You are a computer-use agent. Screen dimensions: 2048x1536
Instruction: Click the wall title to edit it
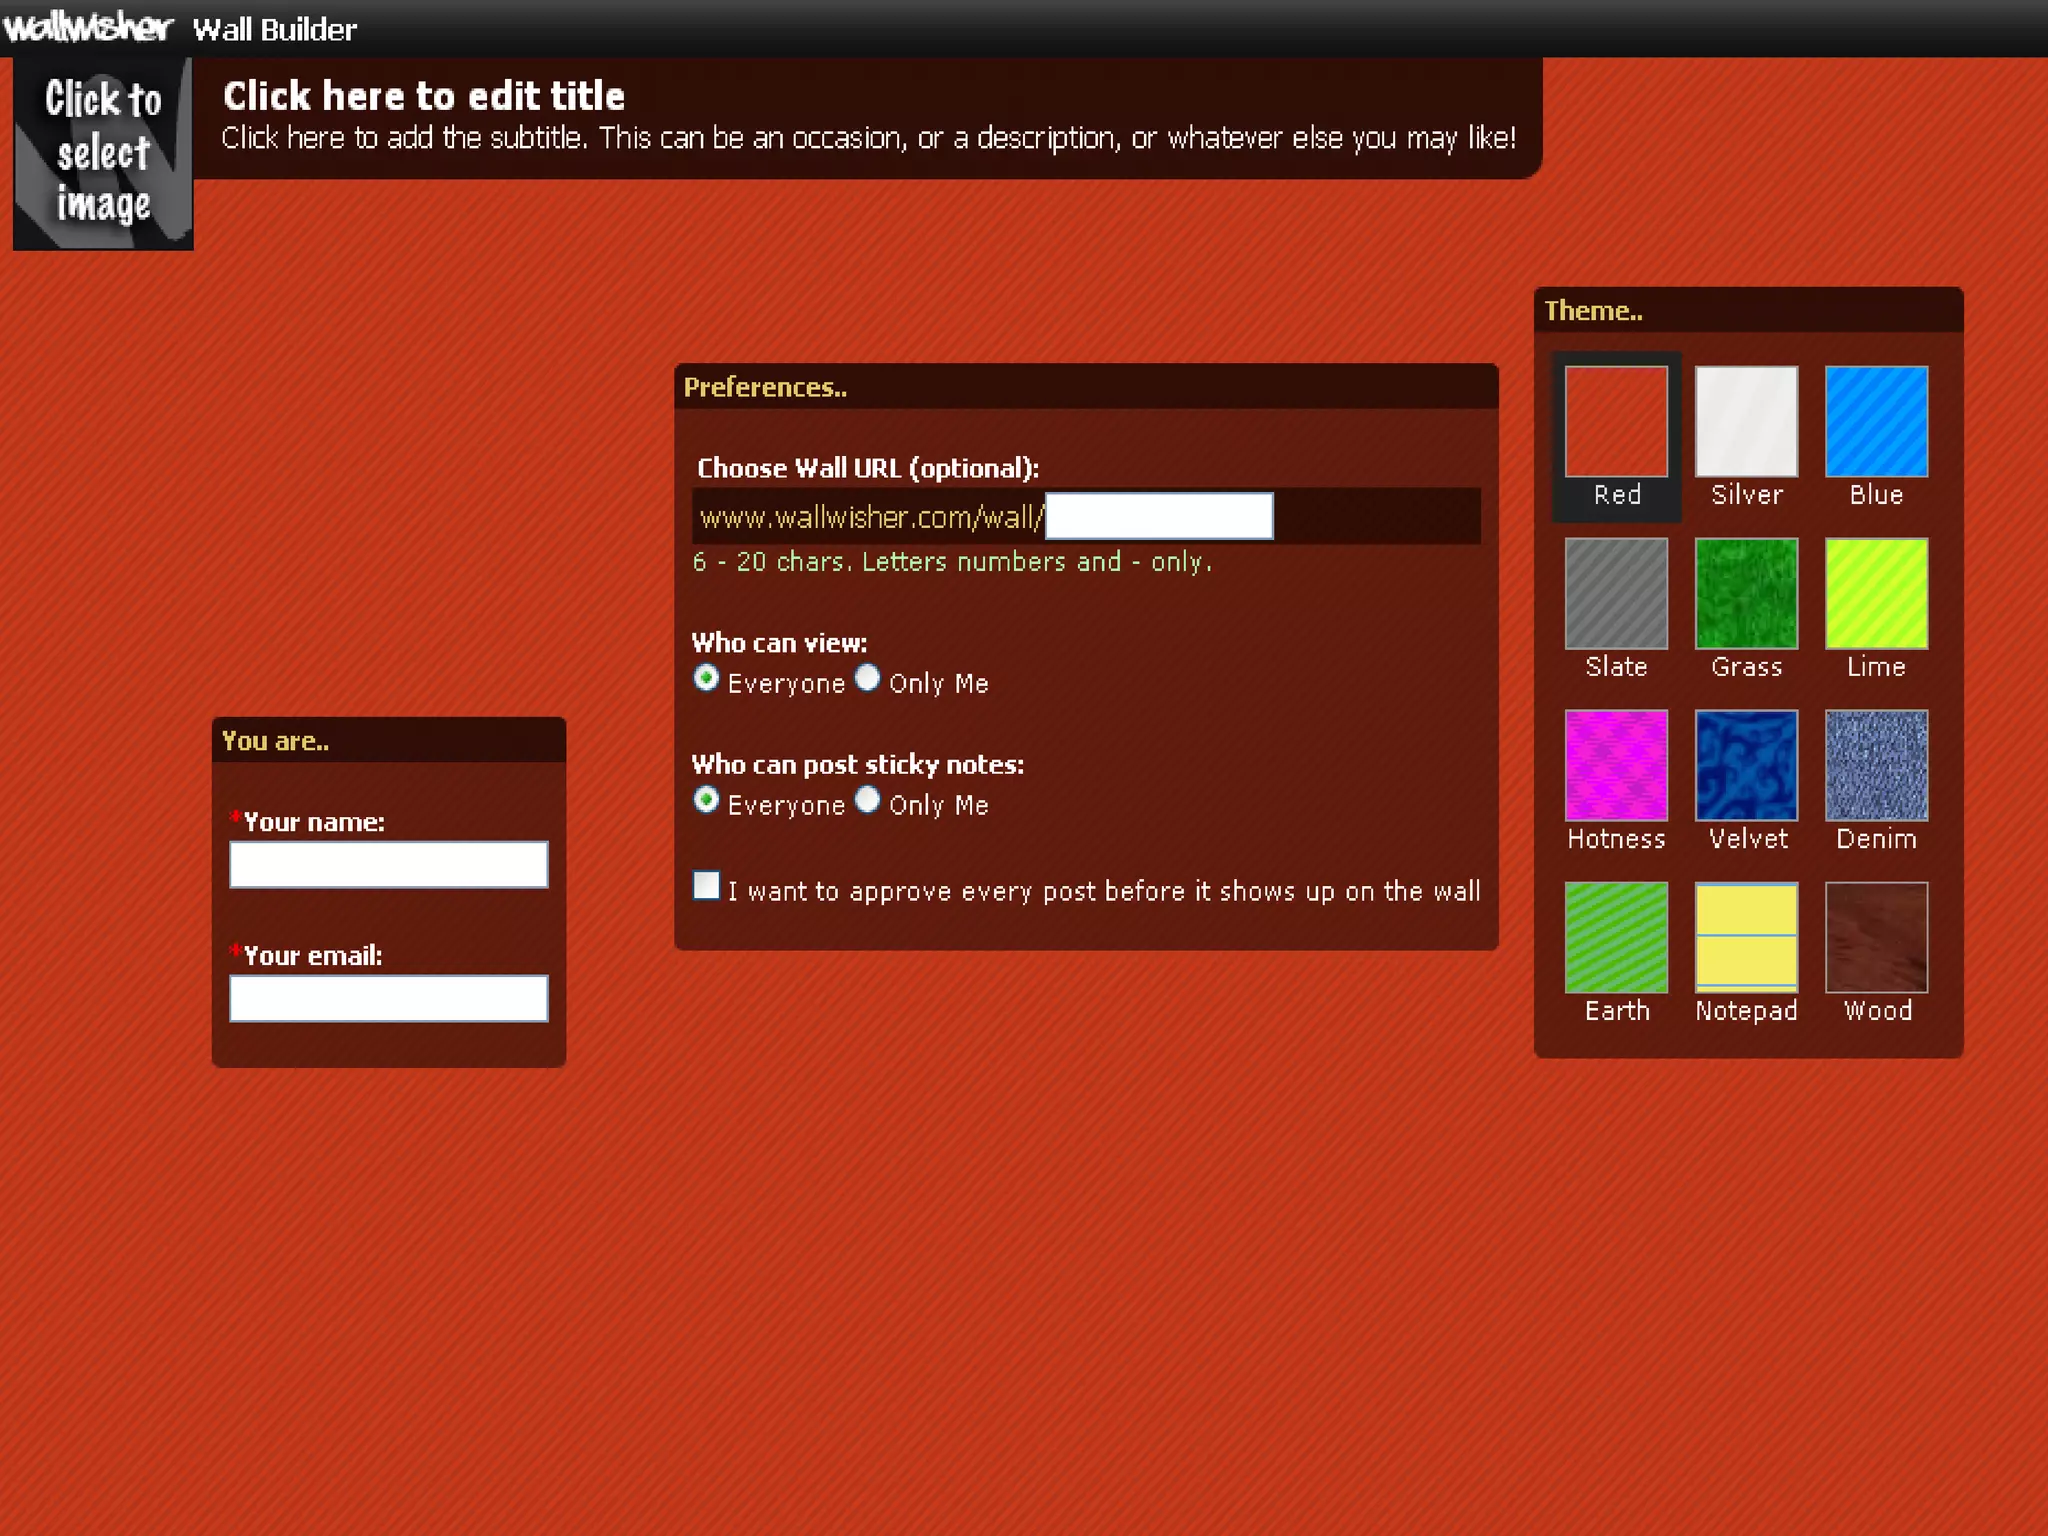coord(424,96)
